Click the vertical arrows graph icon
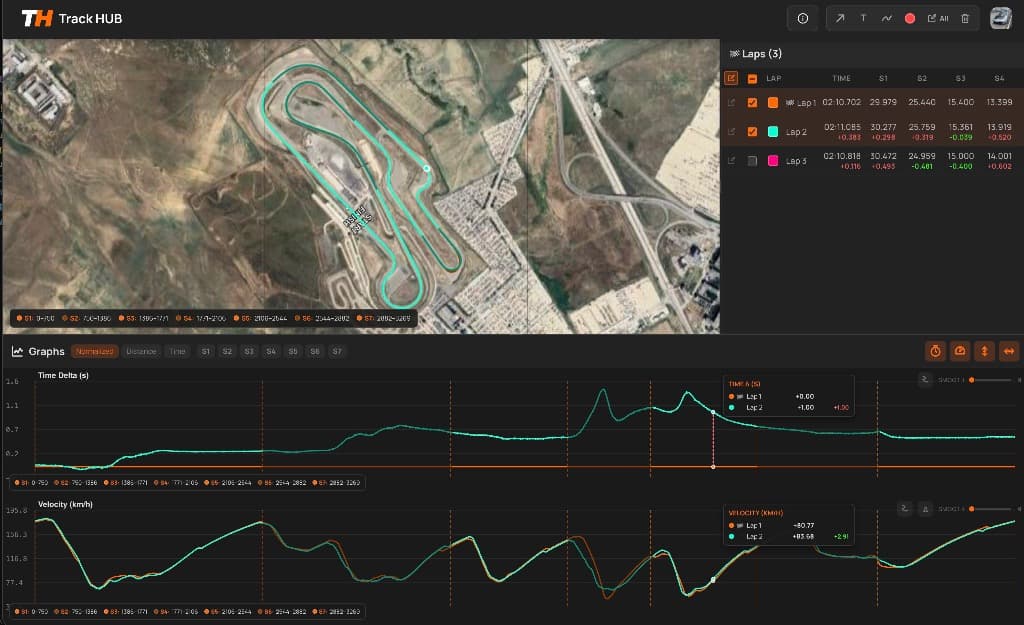The image size is (1024, 625). (x=984, y=351)
